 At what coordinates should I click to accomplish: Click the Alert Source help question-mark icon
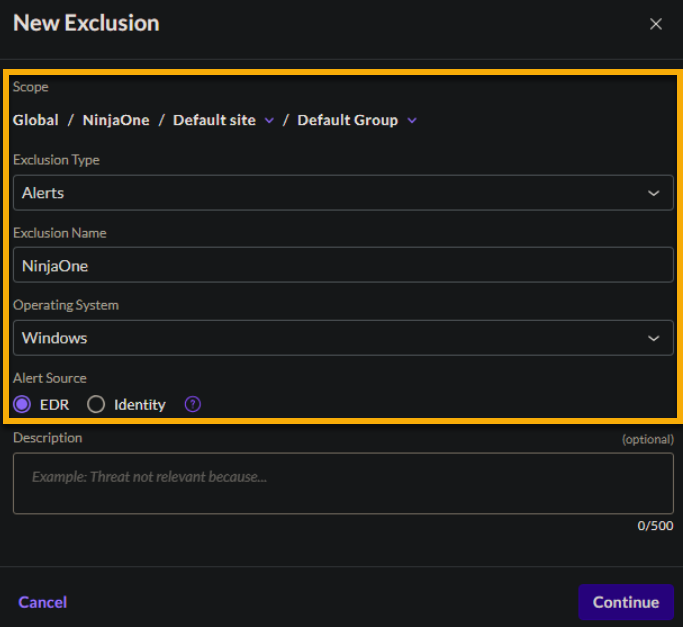coord(193,405)
